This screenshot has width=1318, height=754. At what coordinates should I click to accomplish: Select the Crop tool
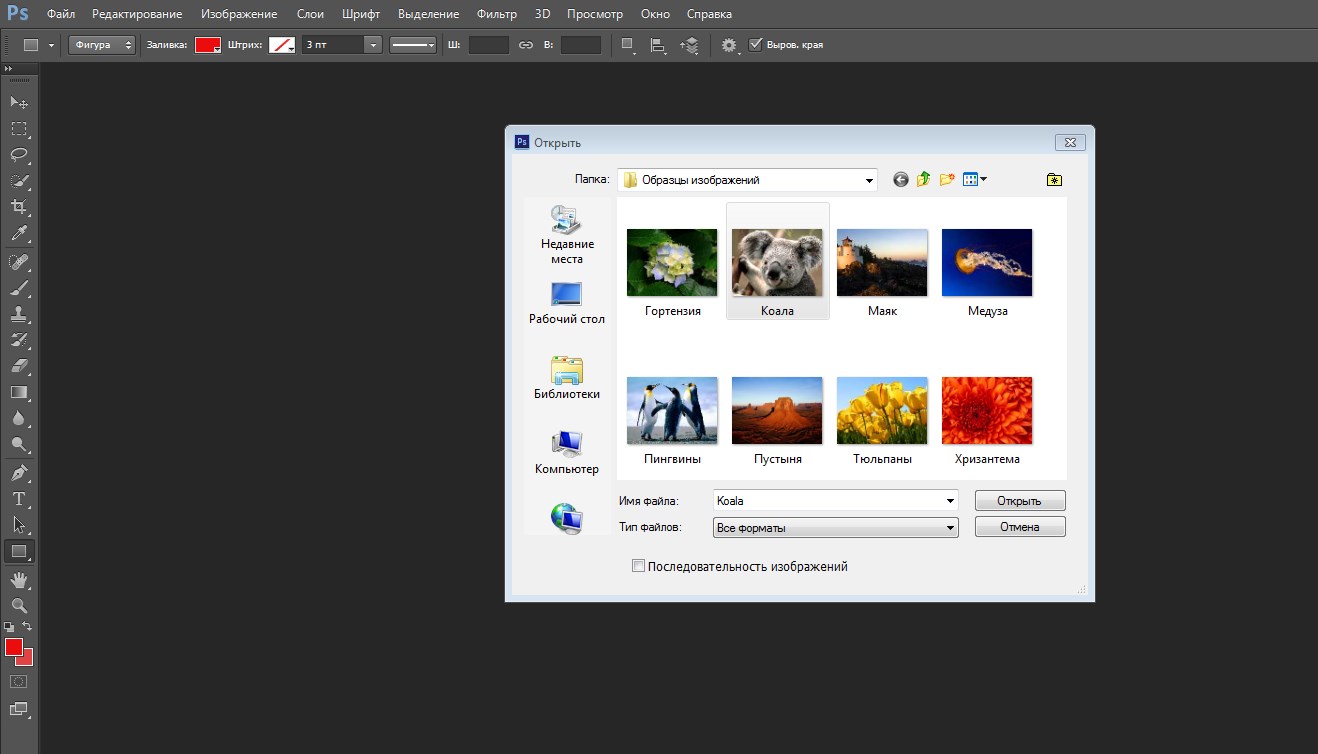[x=18, y=207]
